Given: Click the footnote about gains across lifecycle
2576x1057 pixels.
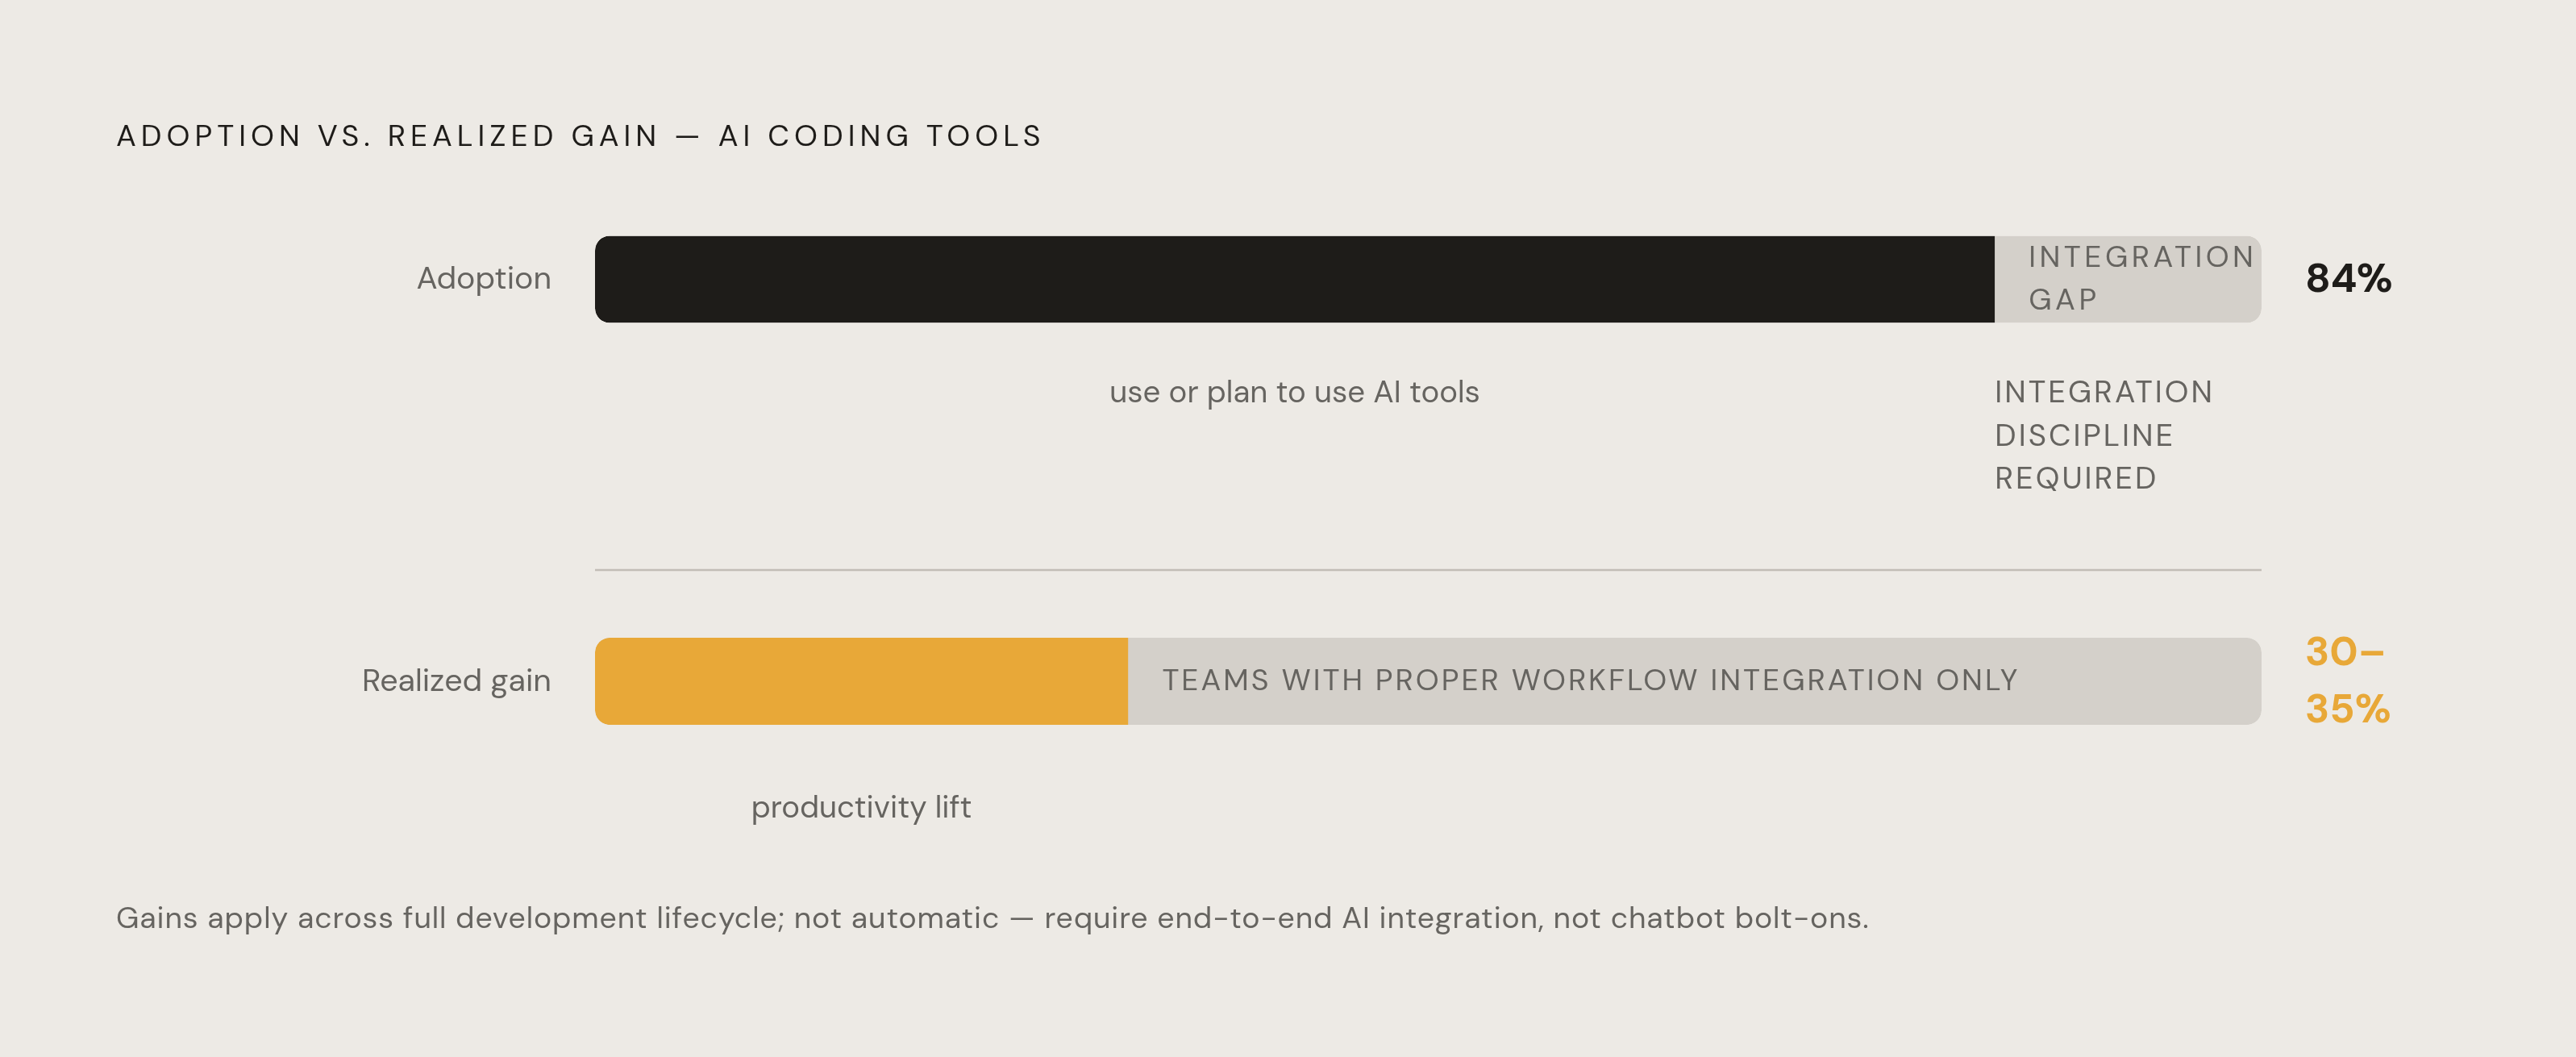Looking at the screenshot, I should click(x=992, y=918).
